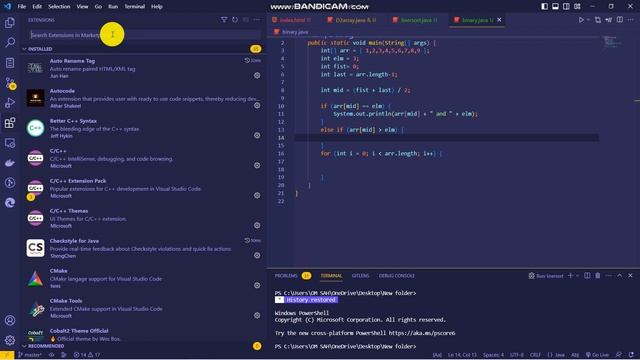Change Spaces: 4 indentation setting

click(x=493, y=355)
